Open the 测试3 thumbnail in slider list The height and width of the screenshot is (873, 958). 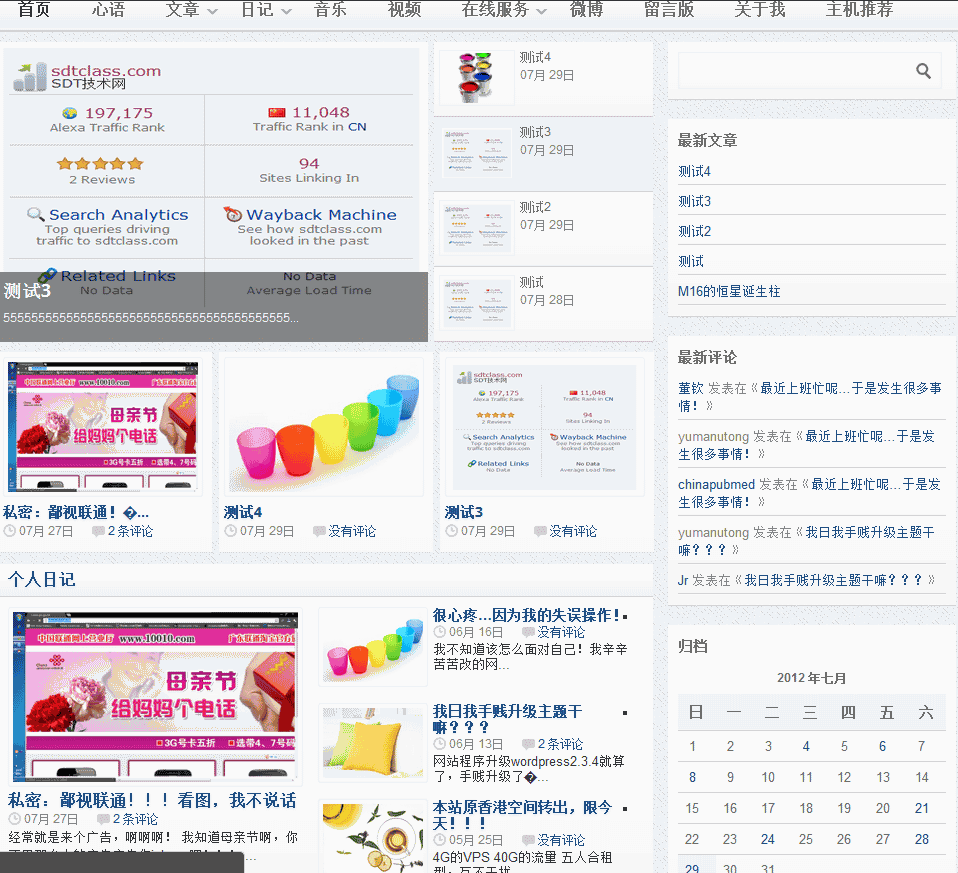tap(476, 153)
